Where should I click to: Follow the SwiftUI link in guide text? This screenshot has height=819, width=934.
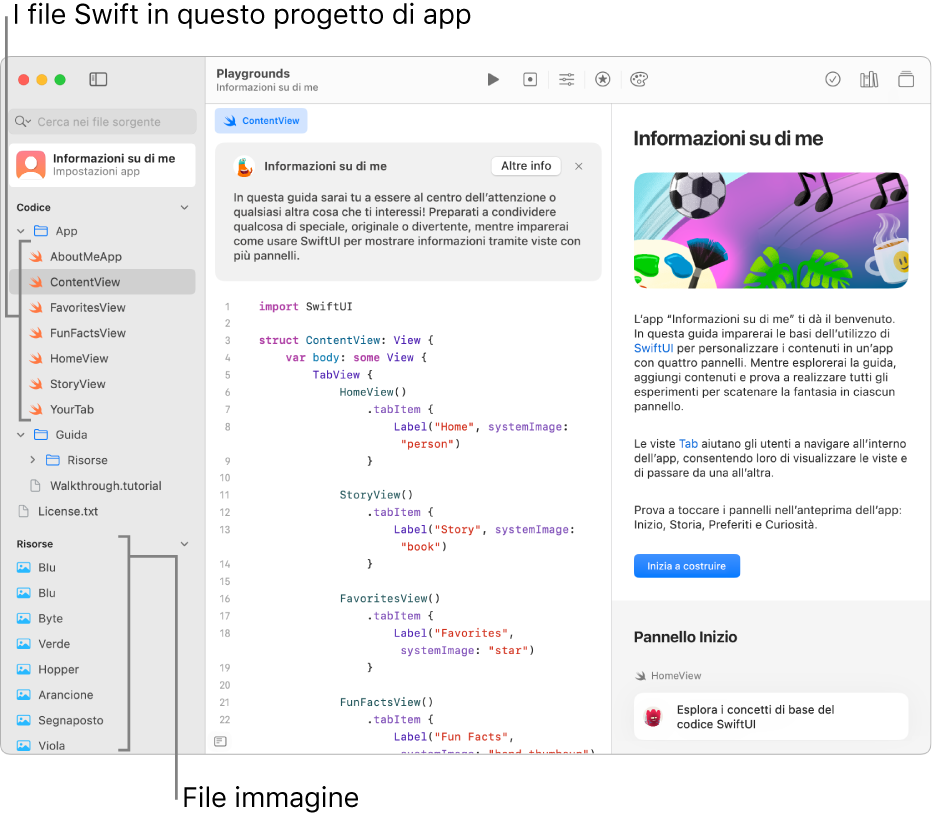coord(653,348)
